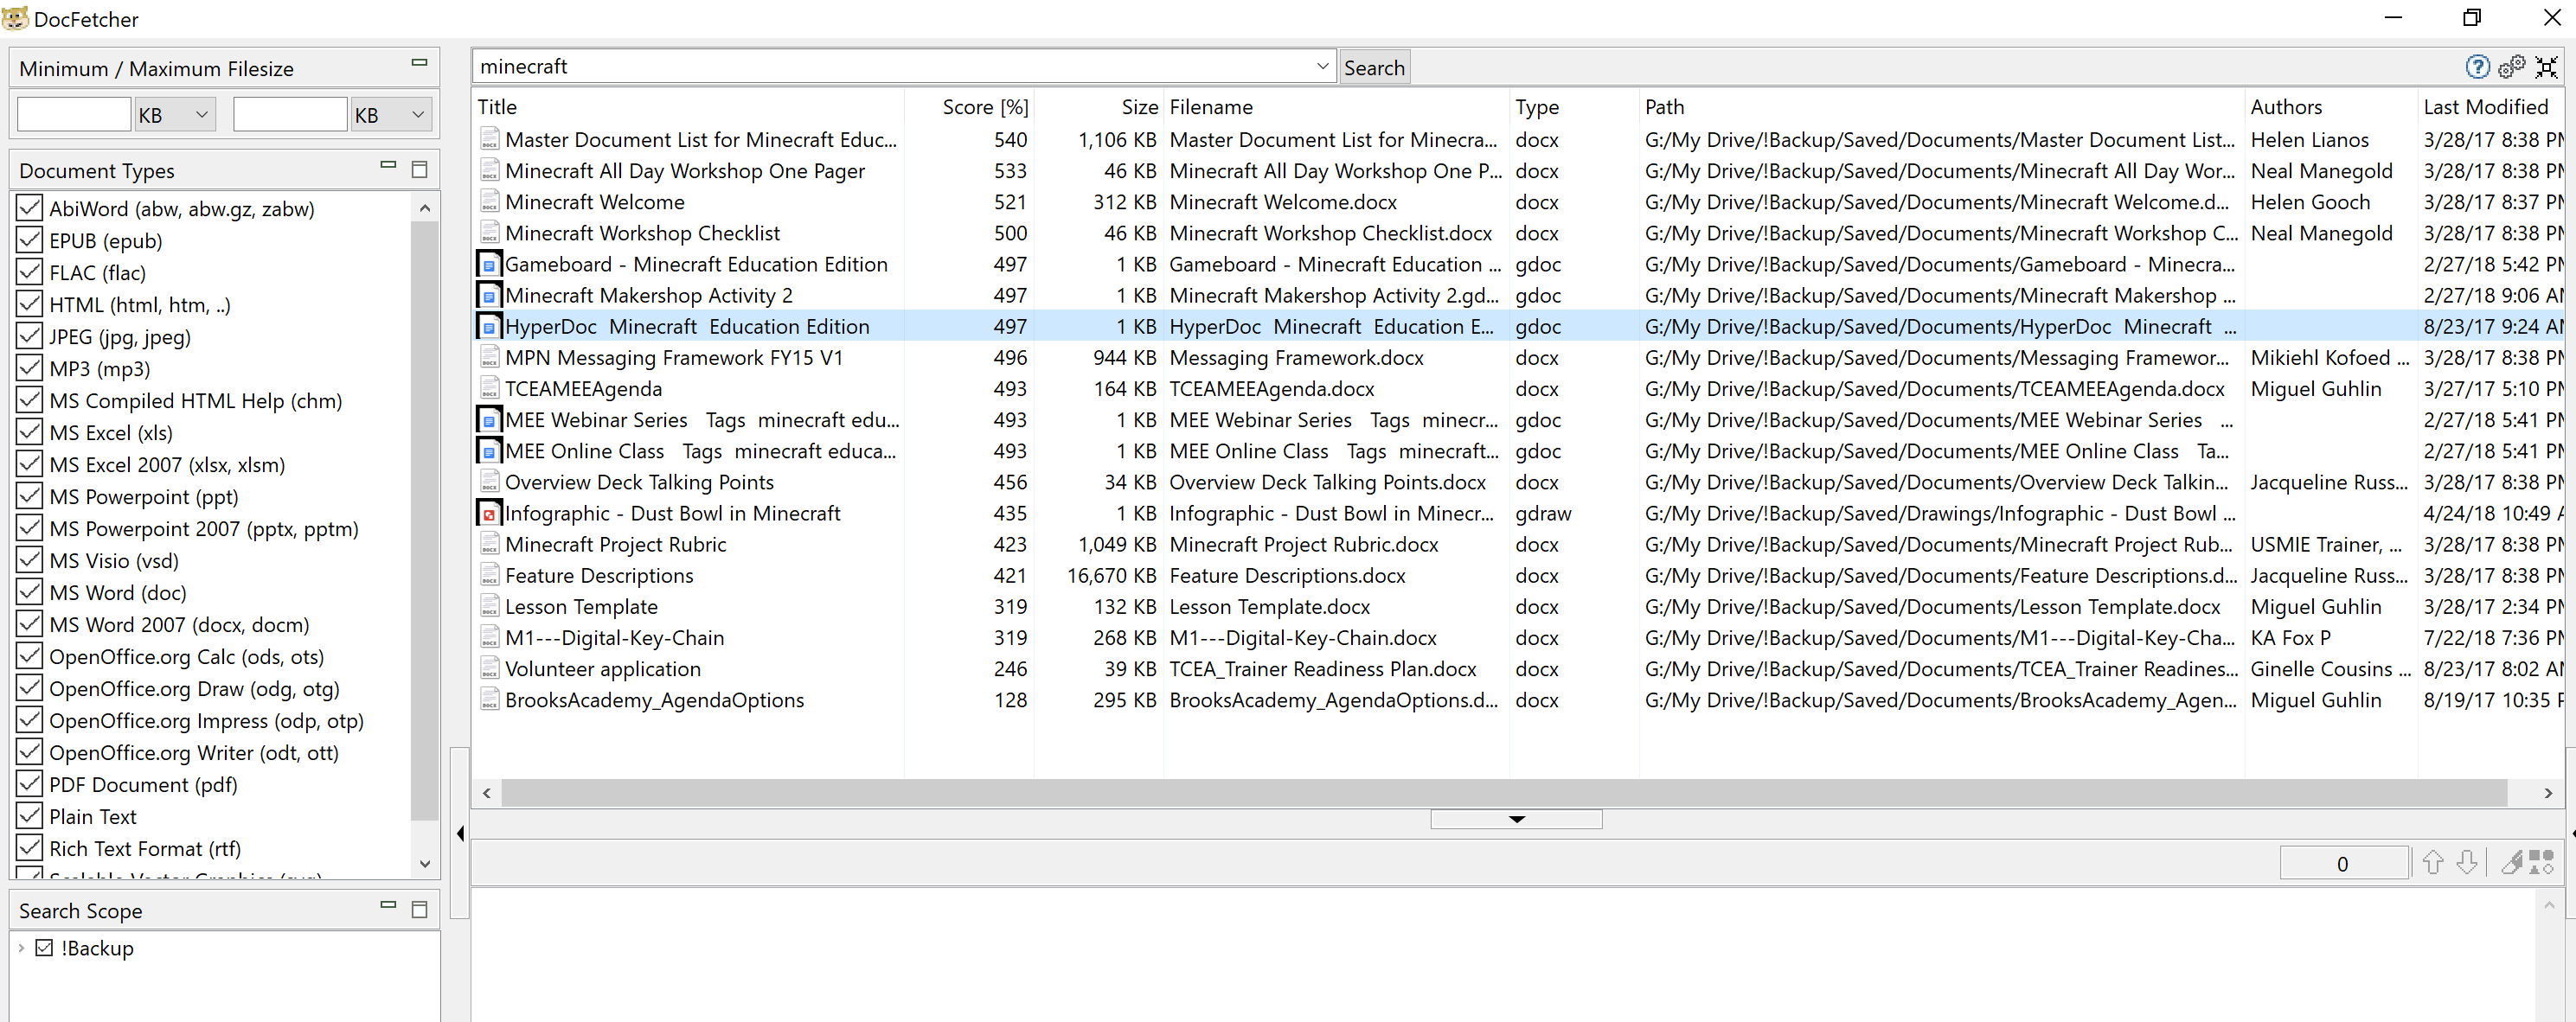This screenshot has height=1022, width=2576.
Task: Click the gdoc icon of MEE Online Class
Action: [x=489, y=452]
